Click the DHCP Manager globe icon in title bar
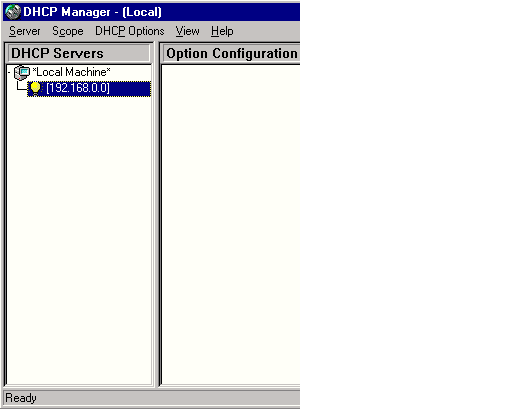The height and width of the screenshot is (411, 514). pos(13,12)
